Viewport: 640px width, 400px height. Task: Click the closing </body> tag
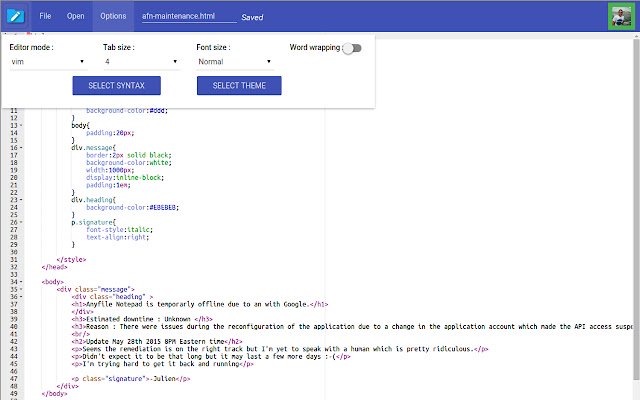[54, 394]
